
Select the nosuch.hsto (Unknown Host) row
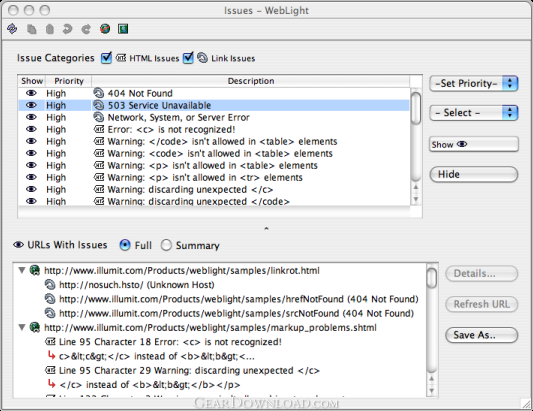[x=130, y=285]
